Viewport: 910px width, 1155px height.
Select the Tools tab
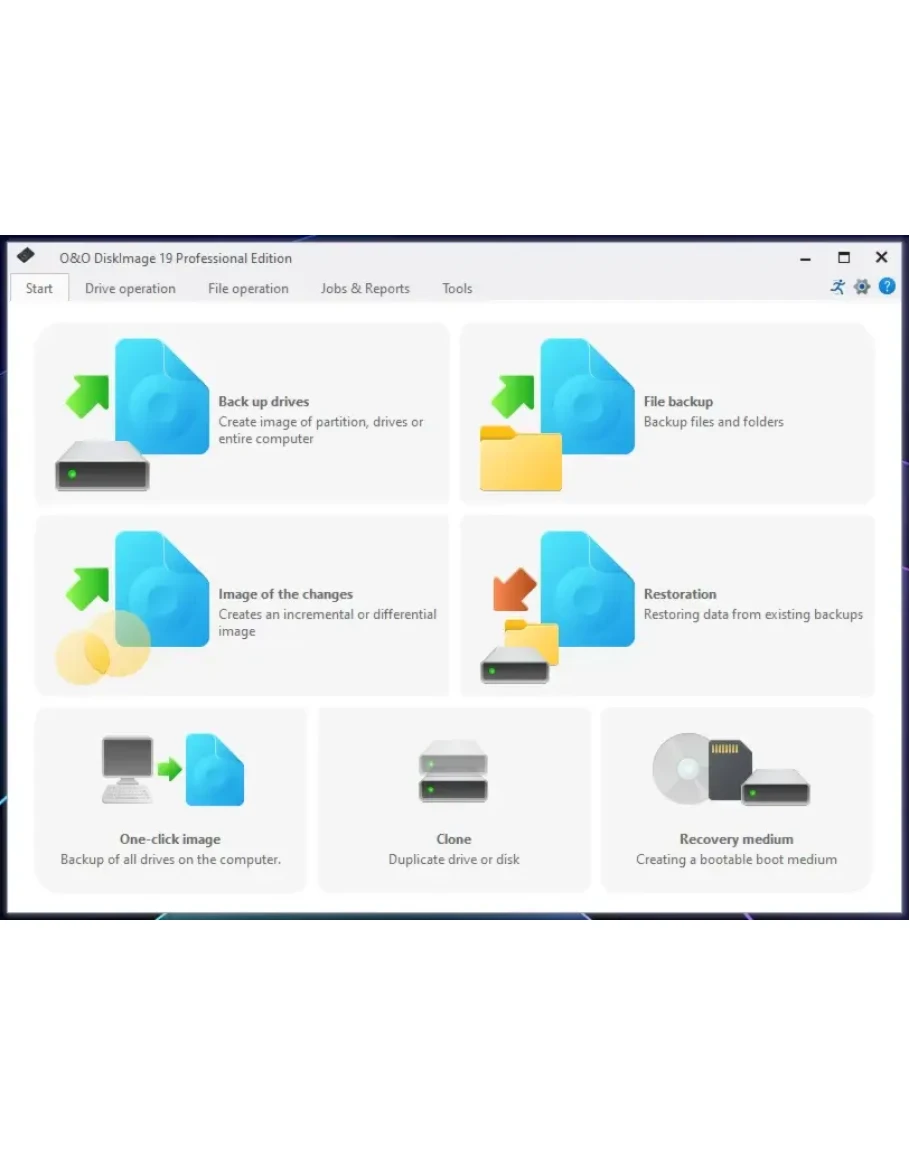(457, 289)
